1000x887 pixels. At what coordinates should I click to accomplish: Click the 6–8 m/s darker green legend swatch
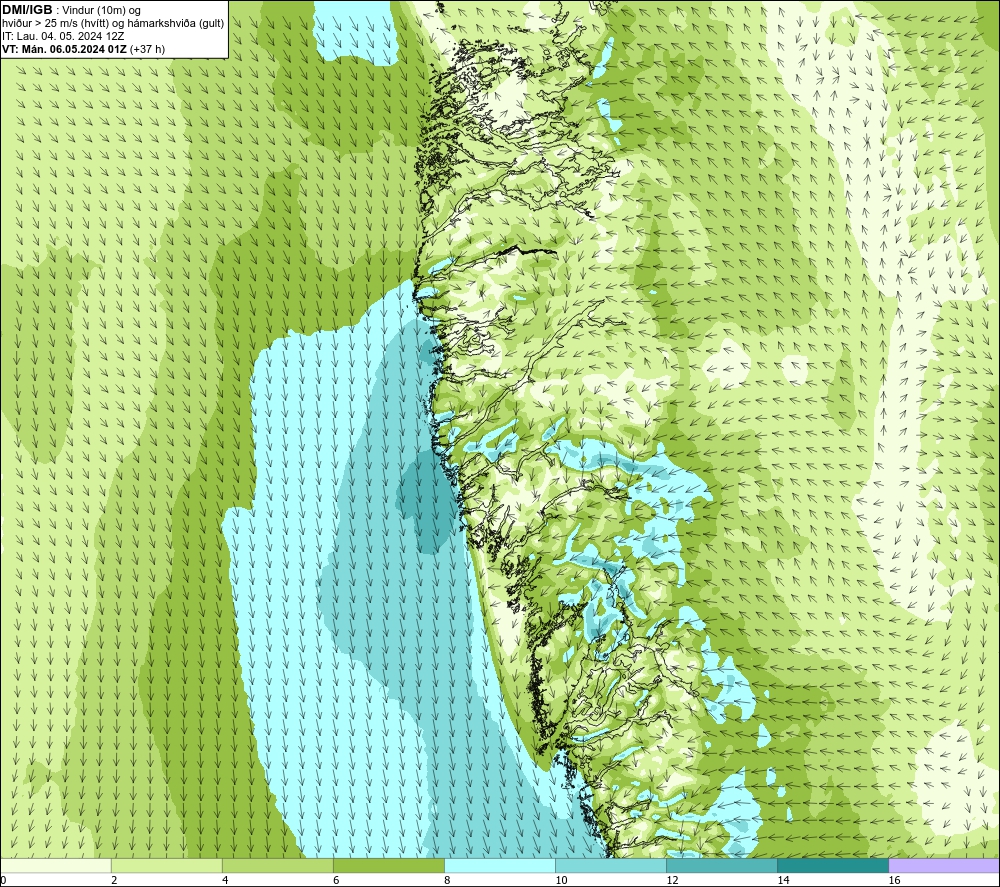pyautogui.click(x=388, y=866)
